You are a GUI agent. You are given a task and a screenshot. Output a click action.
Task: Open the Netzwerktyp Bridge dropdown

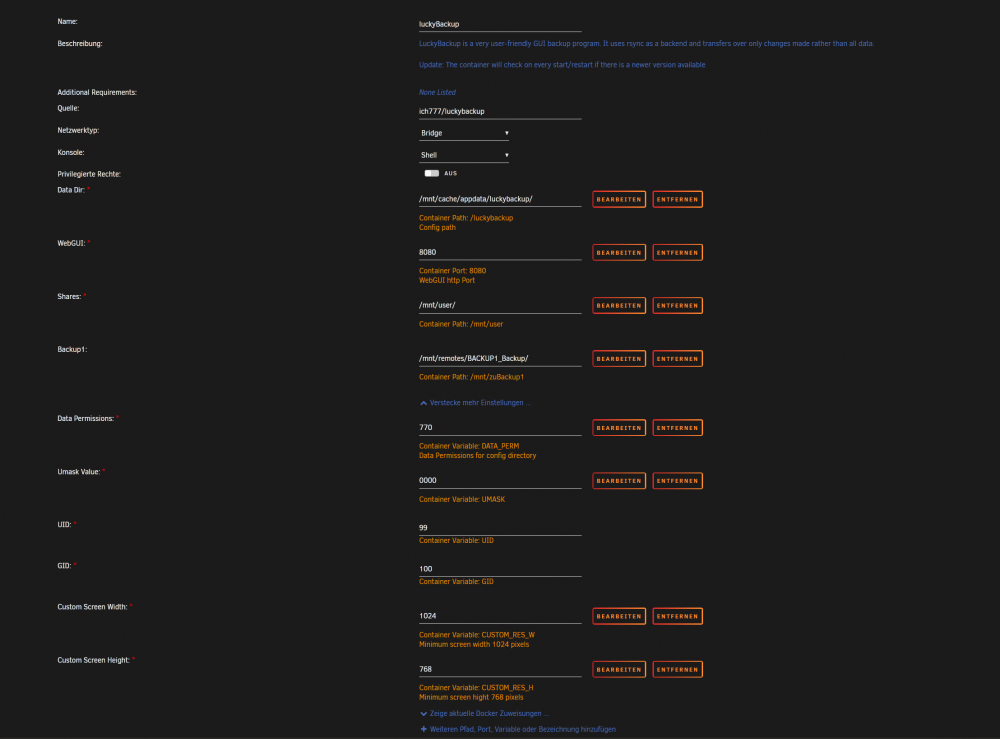coord(464,133)
